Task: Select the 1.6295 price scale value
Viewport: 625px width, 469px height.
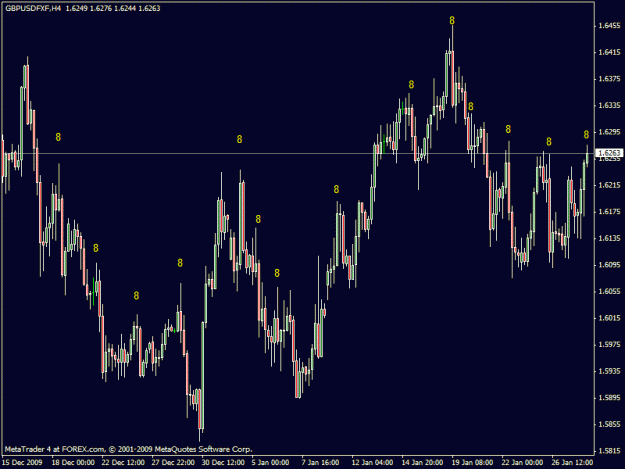Action: coord(609,132)
